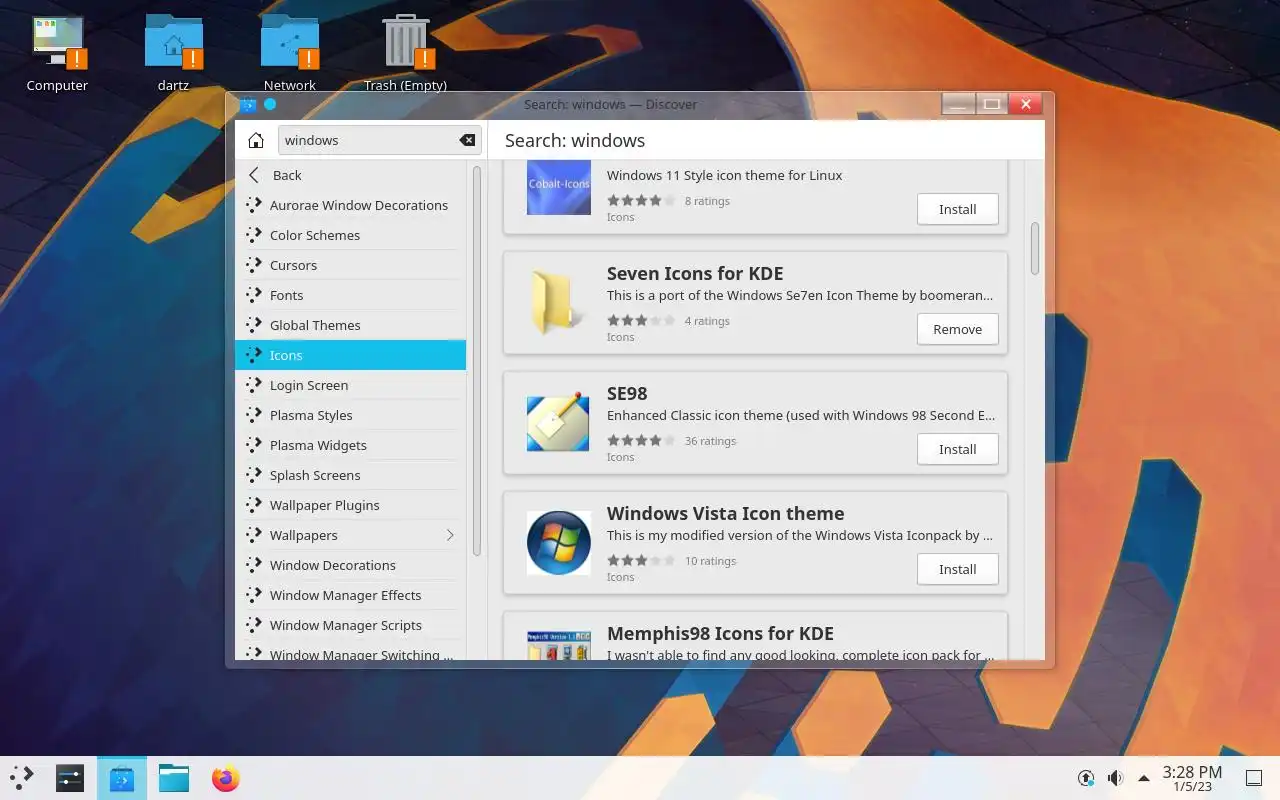Launch Firefox from the taskbar

click(x=226, y=778)
